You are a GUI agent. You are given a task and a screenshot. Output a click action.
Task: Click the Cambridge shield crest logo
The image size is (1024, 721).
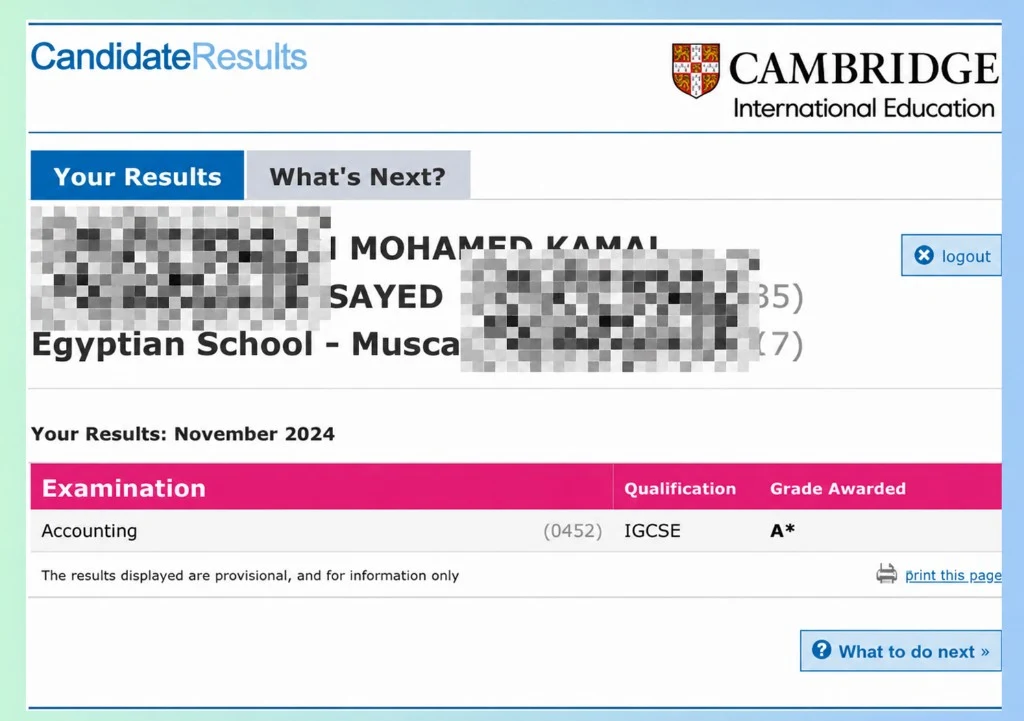coord(696,70)
